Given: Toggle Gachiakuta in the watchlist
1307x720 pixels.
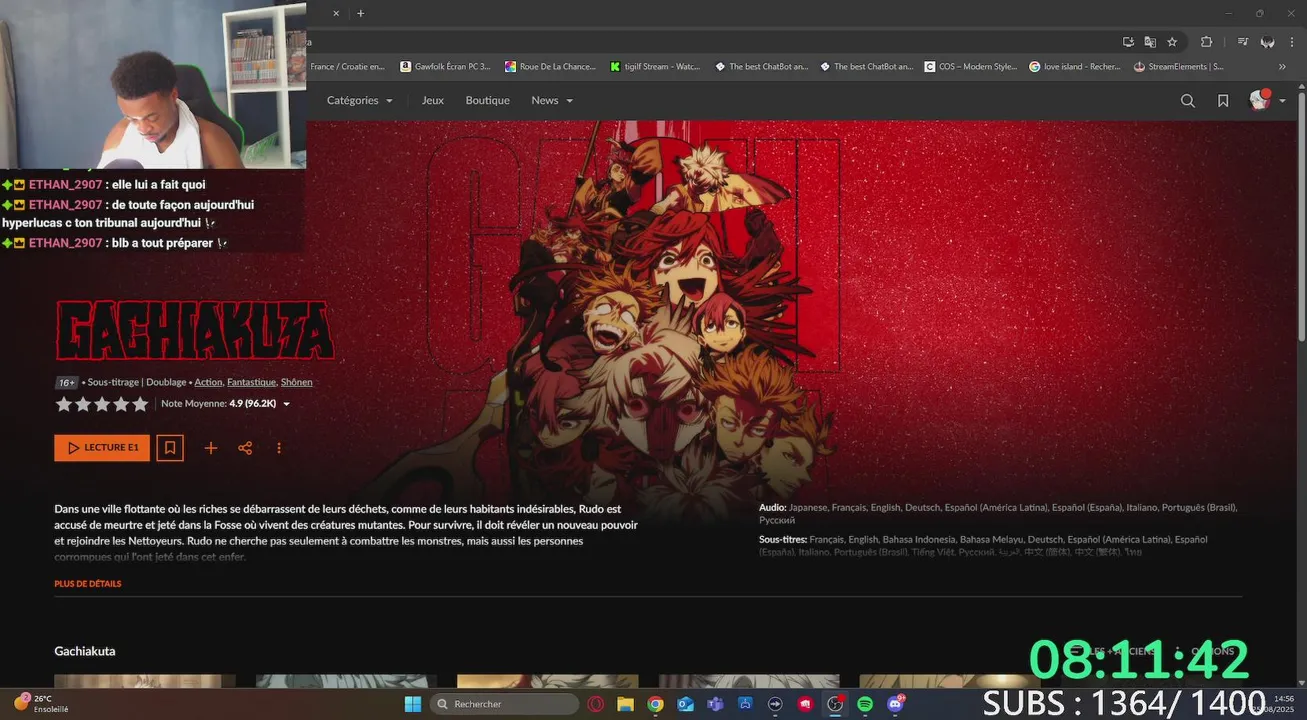Looking at the screenshot, I should [170, 448].
